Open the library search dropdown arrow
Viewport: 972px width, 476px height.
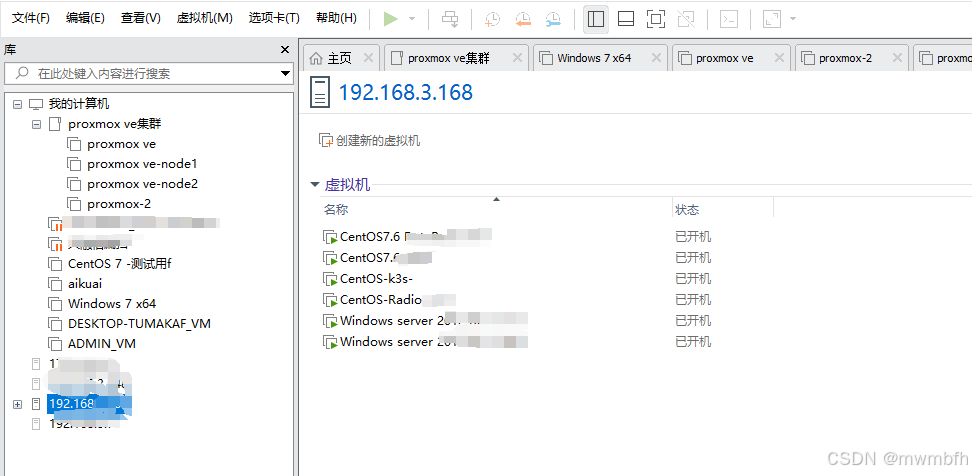tap(285, 74)
